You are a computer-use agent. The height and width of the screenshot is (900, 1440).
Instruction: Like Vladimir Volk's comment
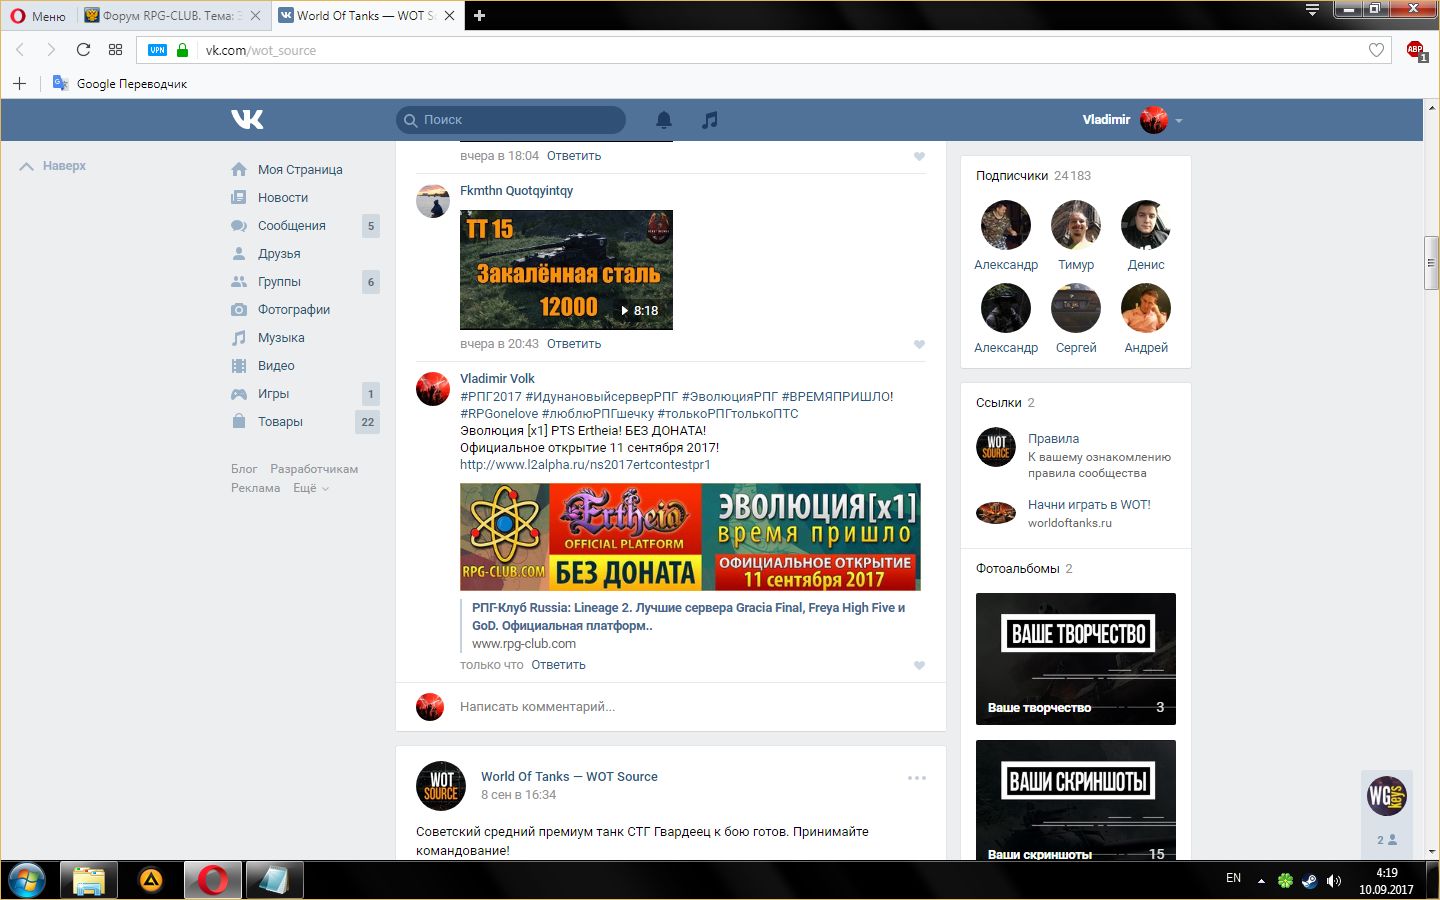pos(919,666)
